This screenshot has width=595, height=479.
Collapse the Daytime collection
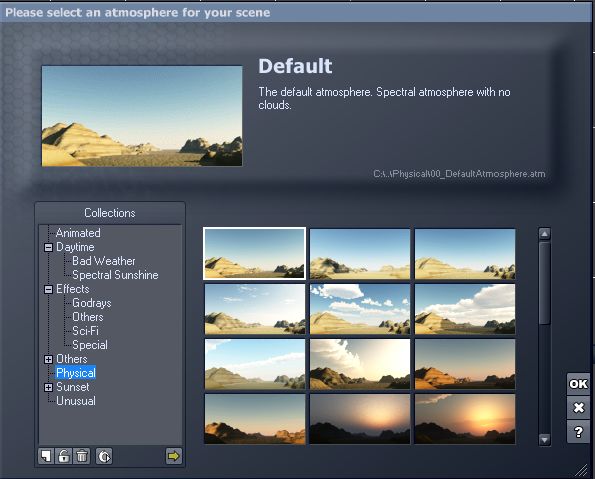[x=48, y=247]
